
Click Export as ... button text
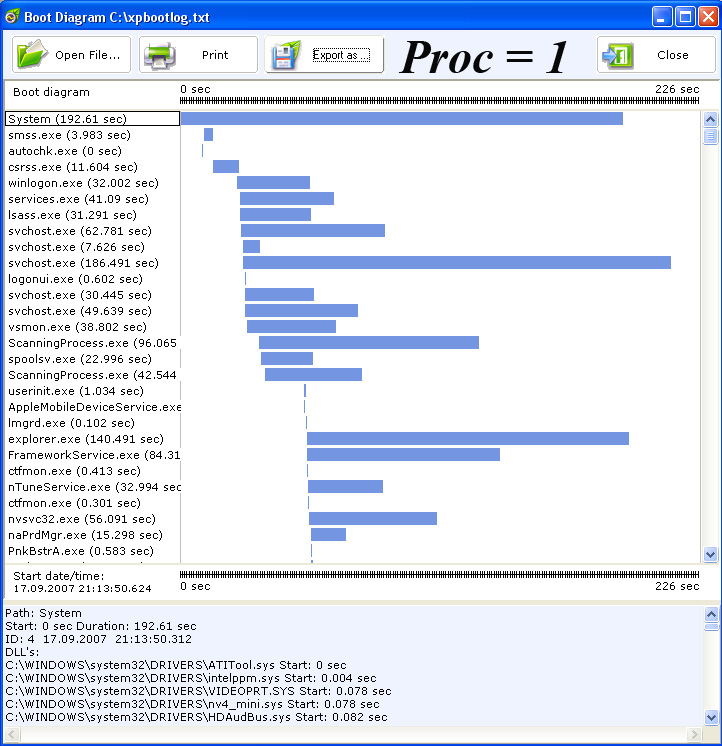point(341,55)
